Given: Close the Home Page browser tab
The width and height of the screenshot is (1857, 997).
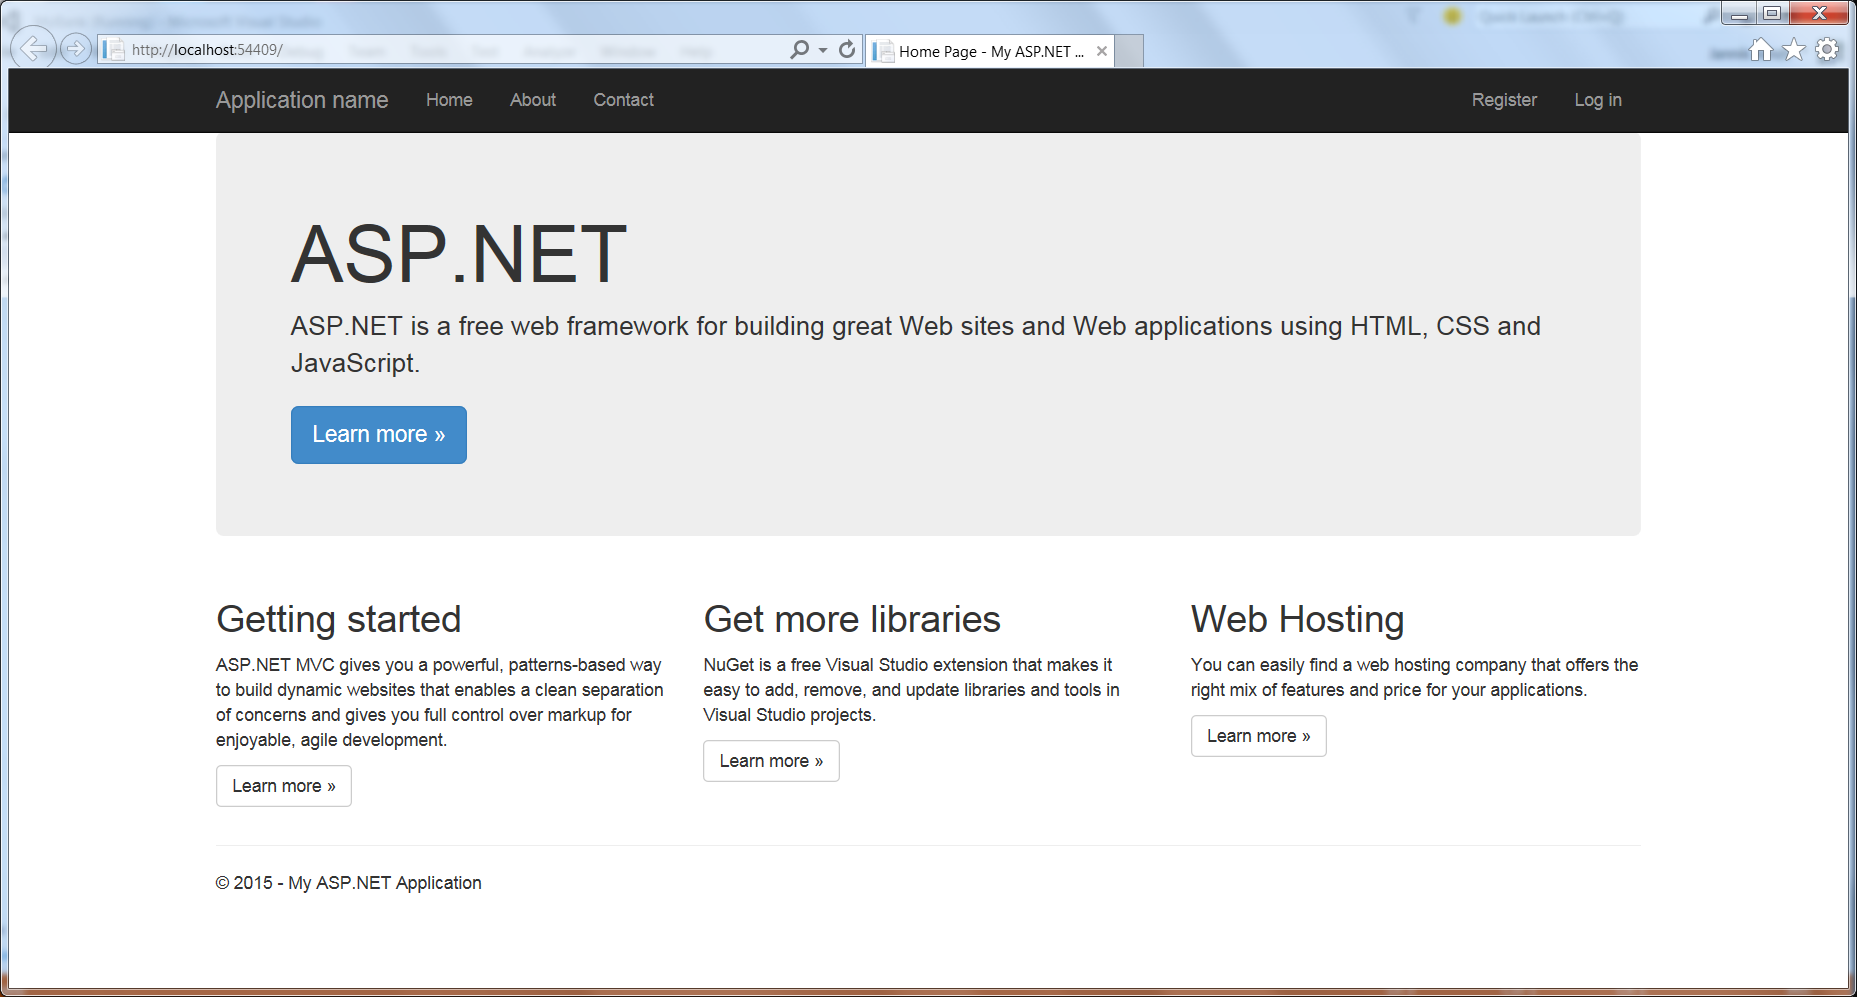Looking at the screenshot, I should [x=1101, y=51].
